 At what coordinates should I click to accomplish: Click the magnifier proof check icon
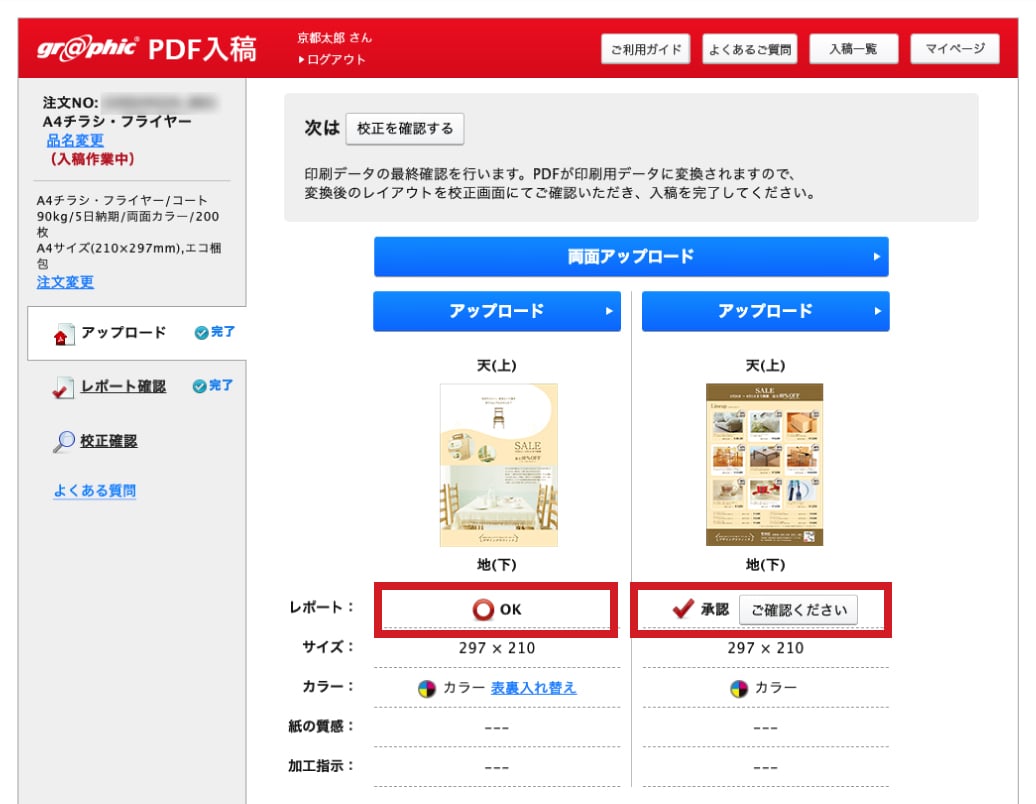pyautogui.click(x=64, y=441)
